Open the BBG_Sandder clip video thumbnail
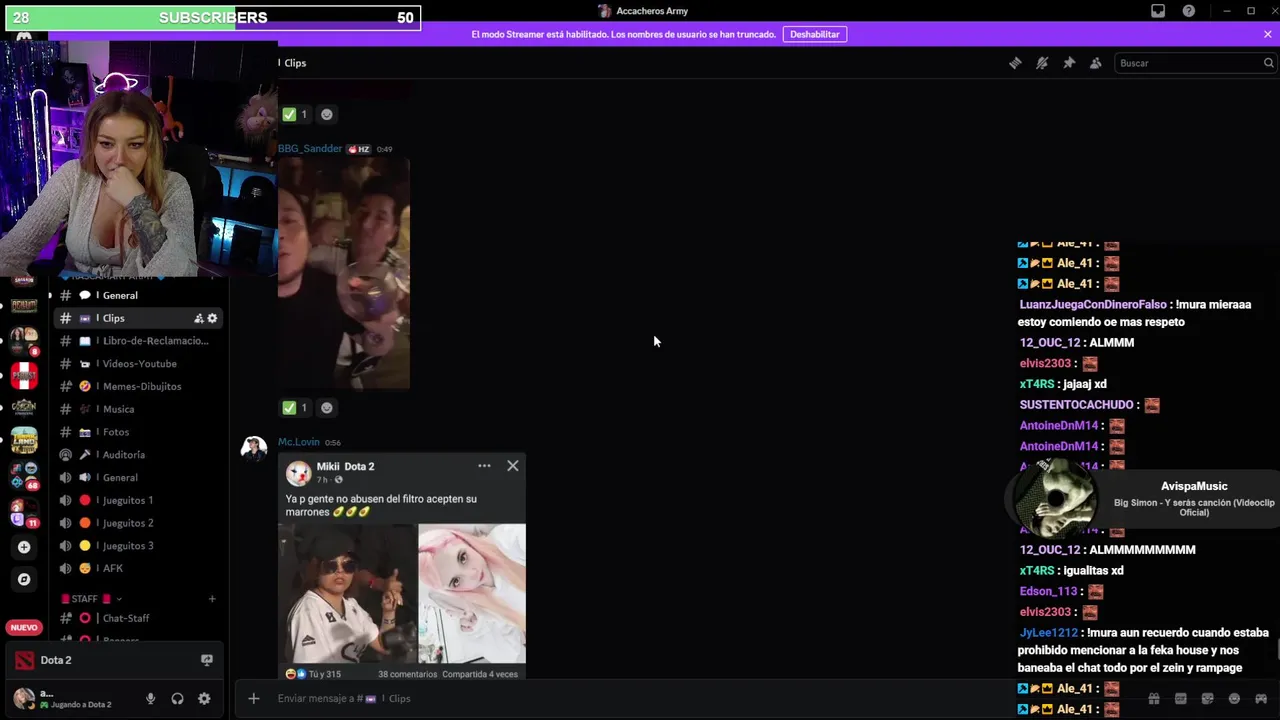The width and height of the screenshot is (1280, 720). tap(344, 273)
